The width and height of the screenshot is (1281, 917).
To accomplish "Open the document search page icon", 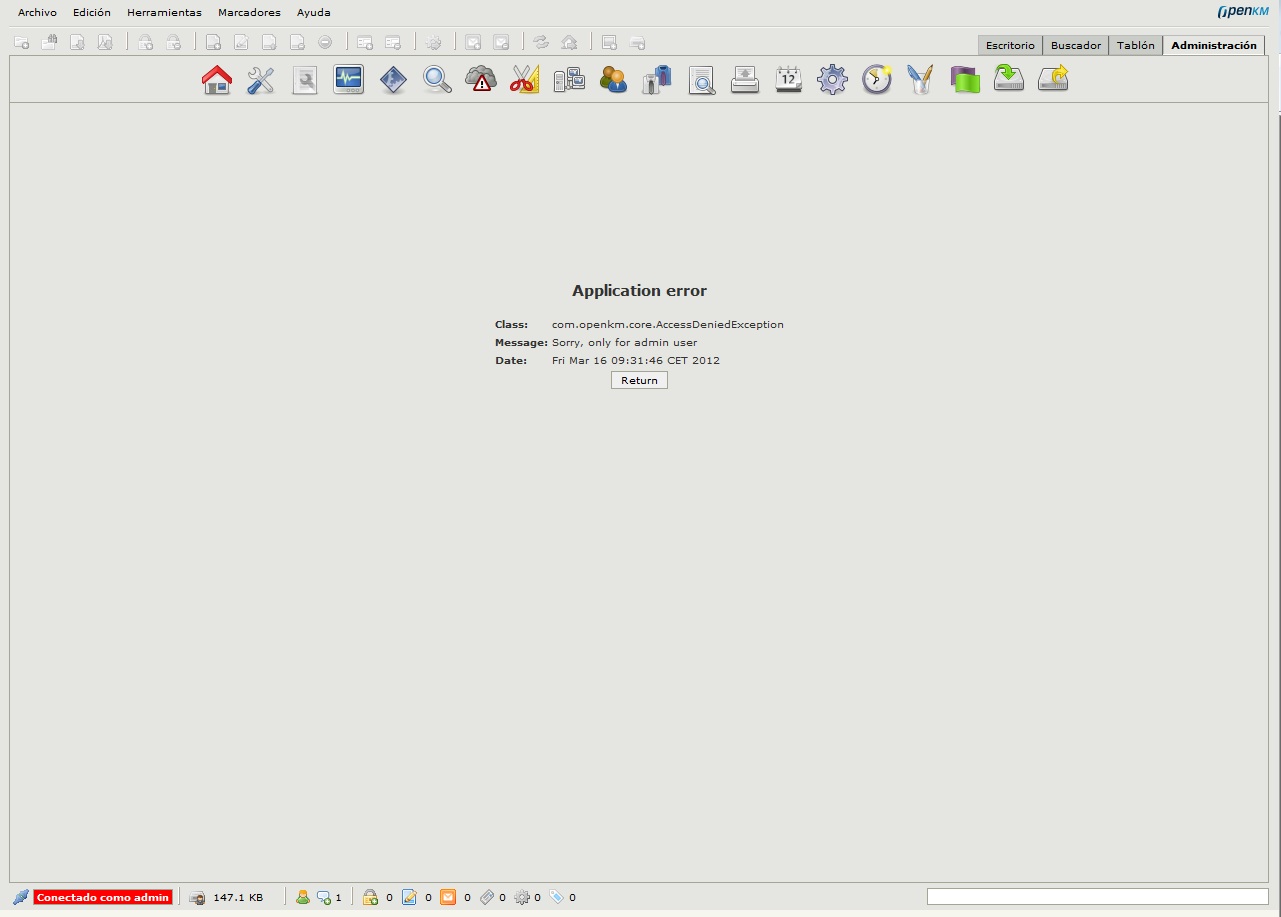I will (305, 80).
